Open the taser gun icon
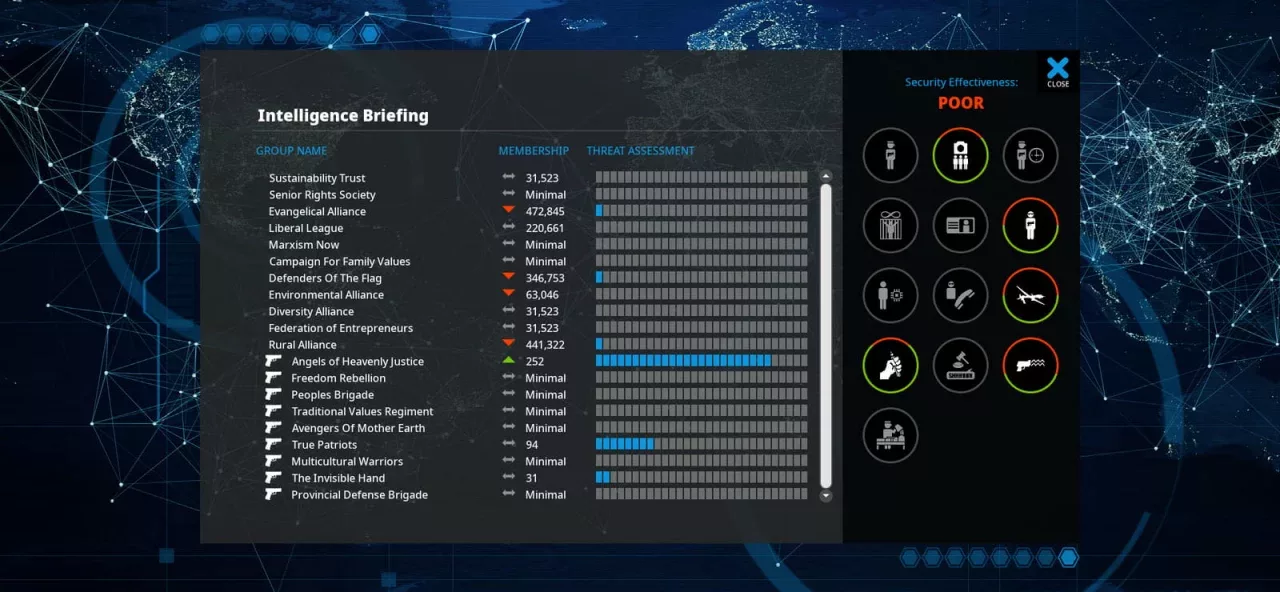This screenshot has height=592, width=1280. tap(1030, 365)
